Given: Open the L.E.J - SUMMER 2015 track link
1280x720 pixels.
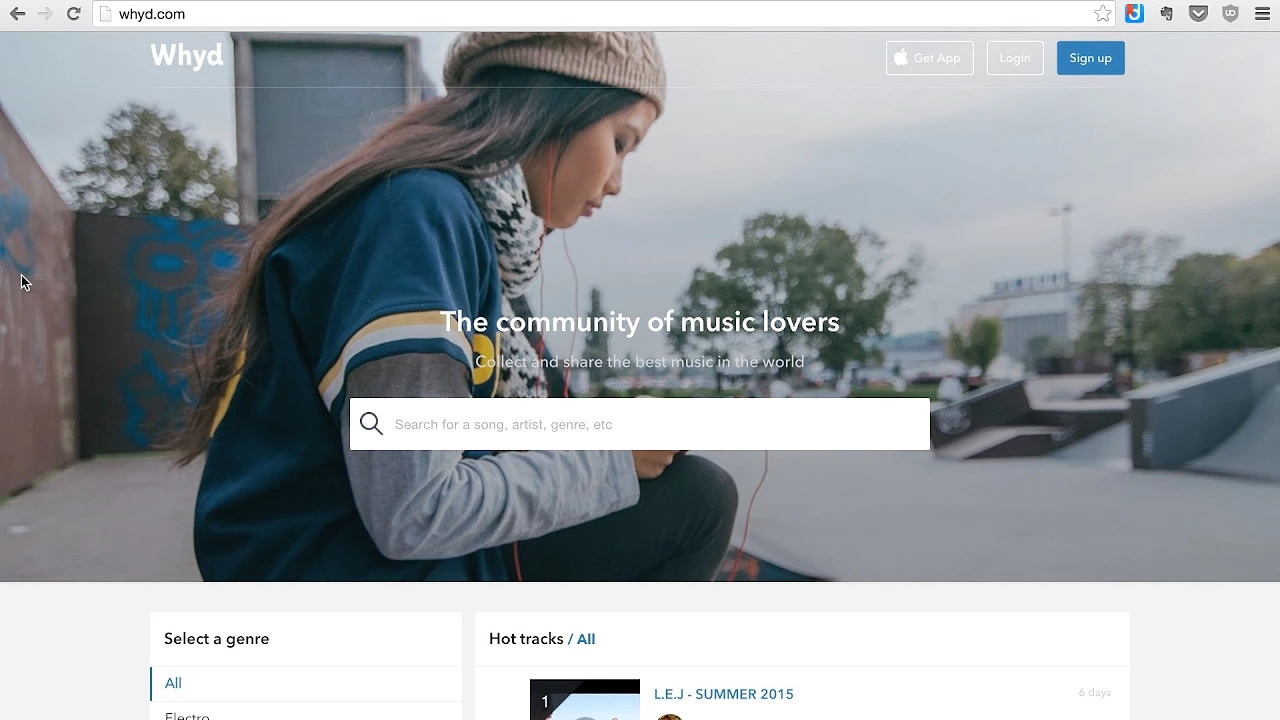Looking at the screenshot, I should [x=724, y=694].
